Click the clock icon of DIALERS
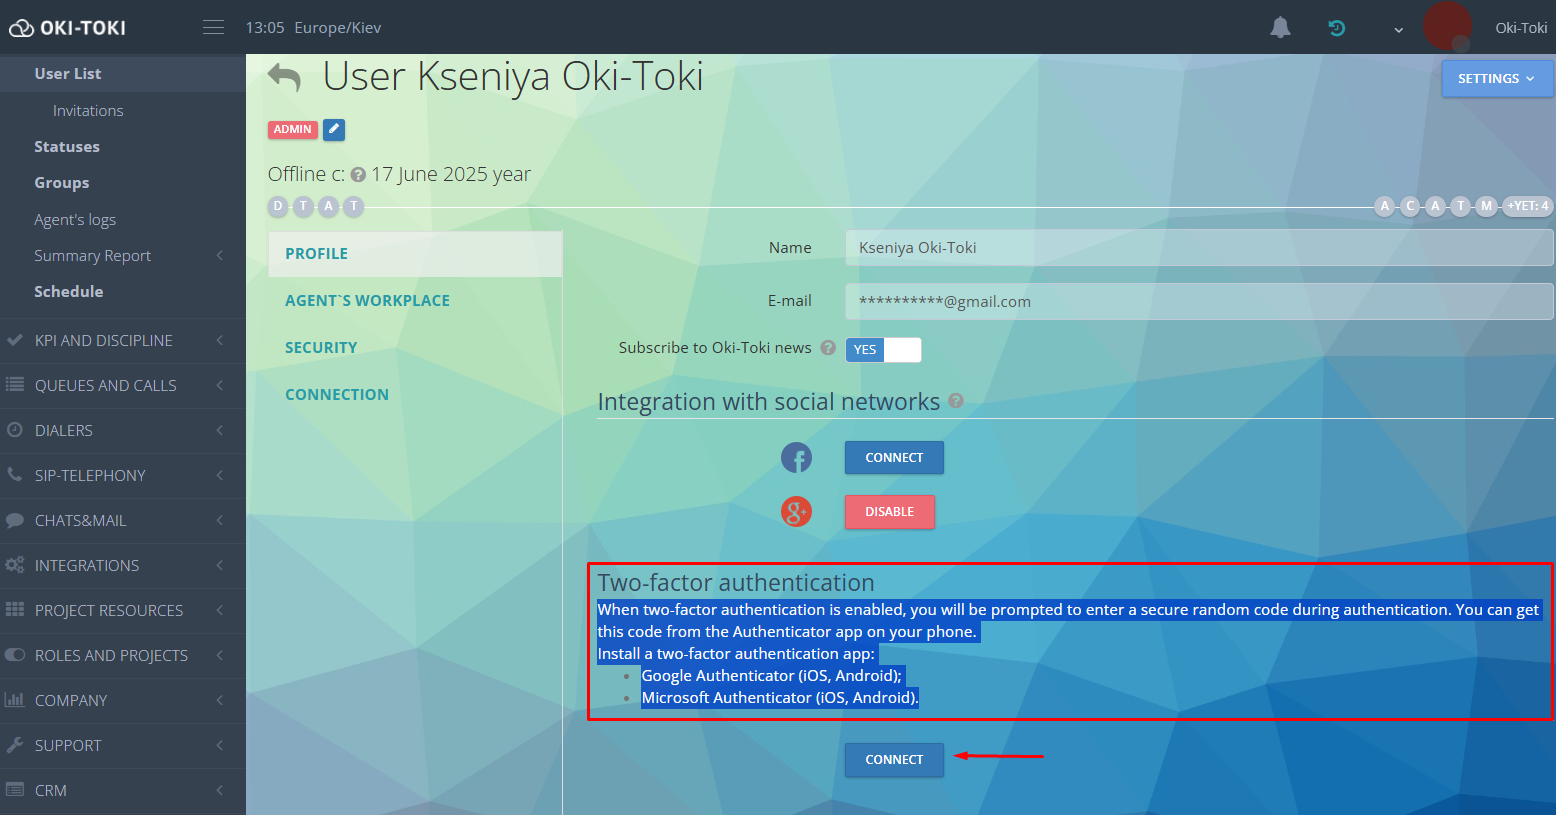Screen dimensions: 1556x815 (15, 430)
